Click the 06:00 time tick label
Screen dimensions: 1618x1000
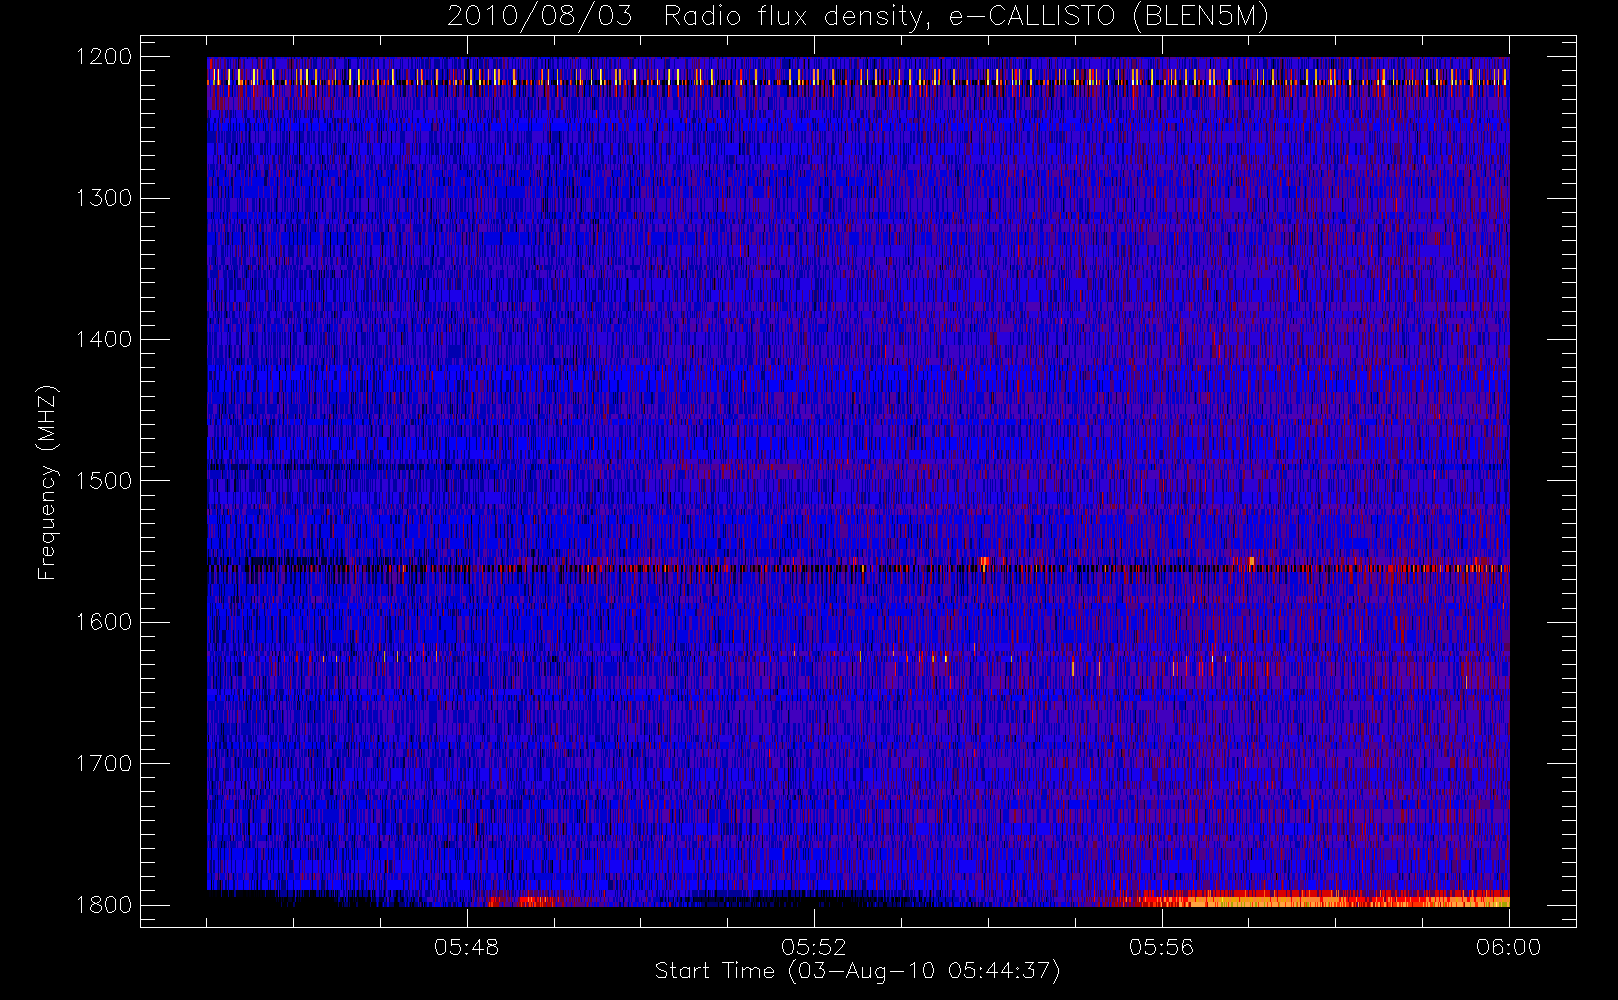pos(1509,947)
